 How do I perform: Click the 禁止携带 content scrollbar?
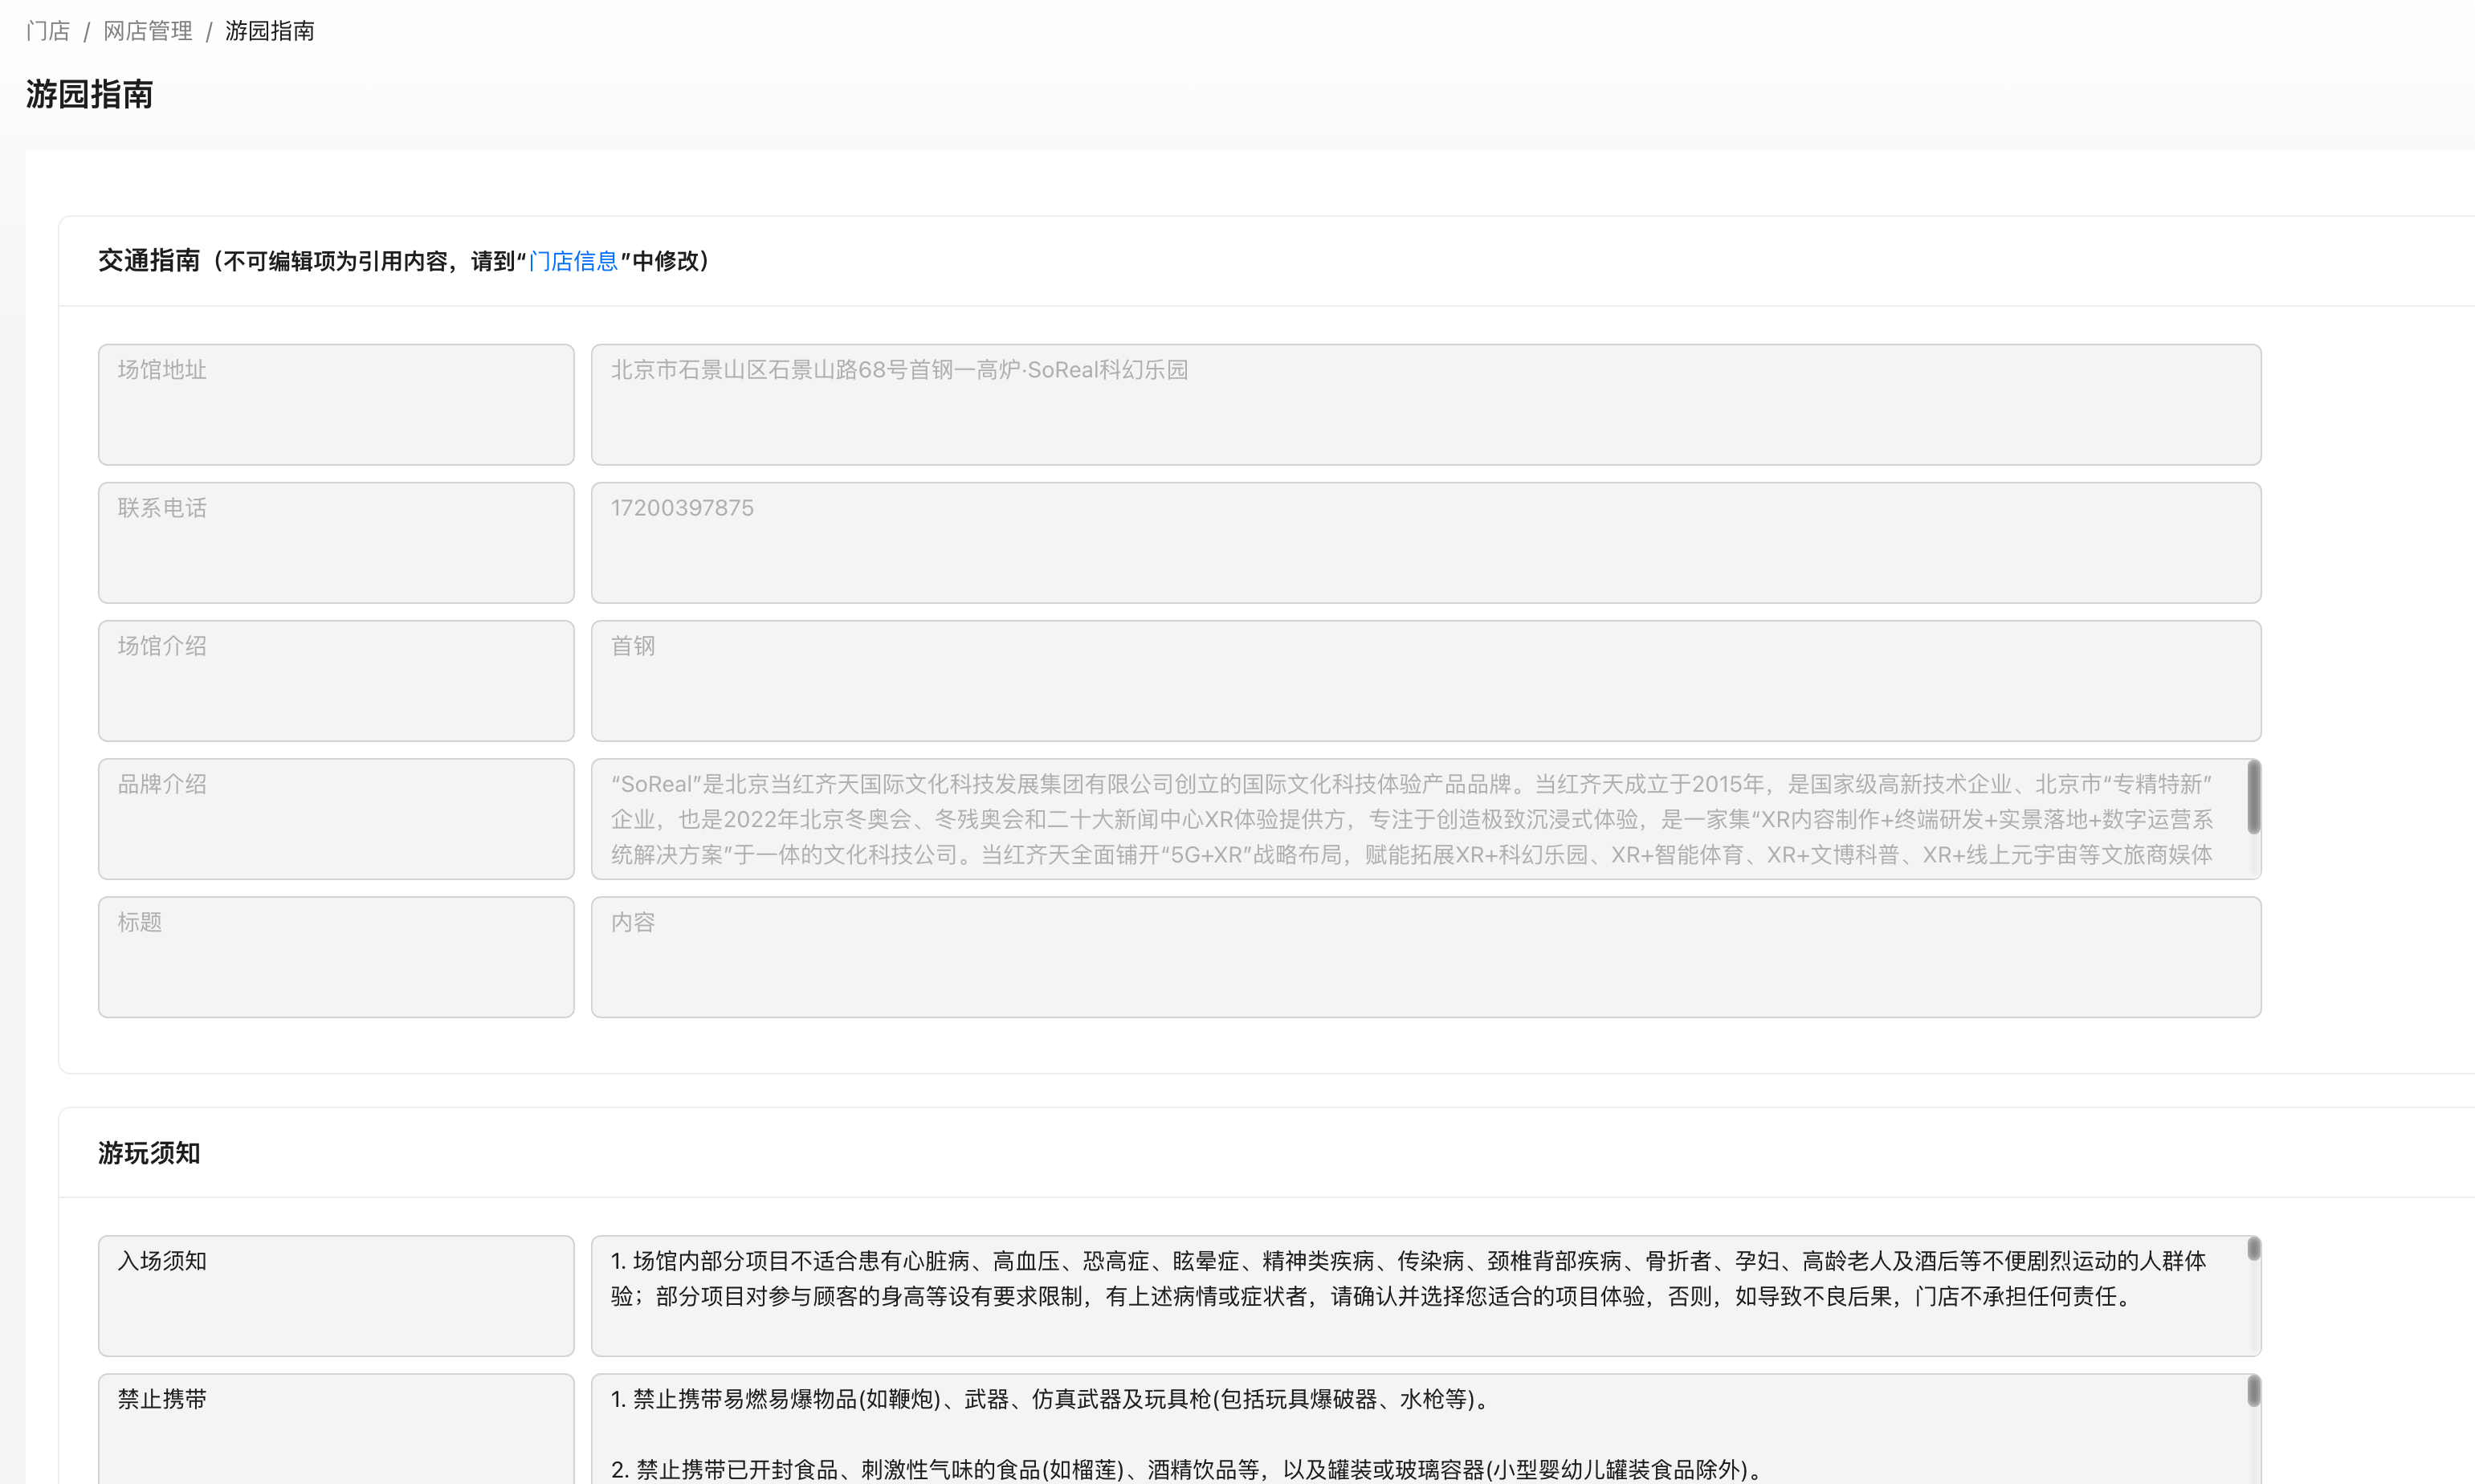[x=2254, y=1391]
